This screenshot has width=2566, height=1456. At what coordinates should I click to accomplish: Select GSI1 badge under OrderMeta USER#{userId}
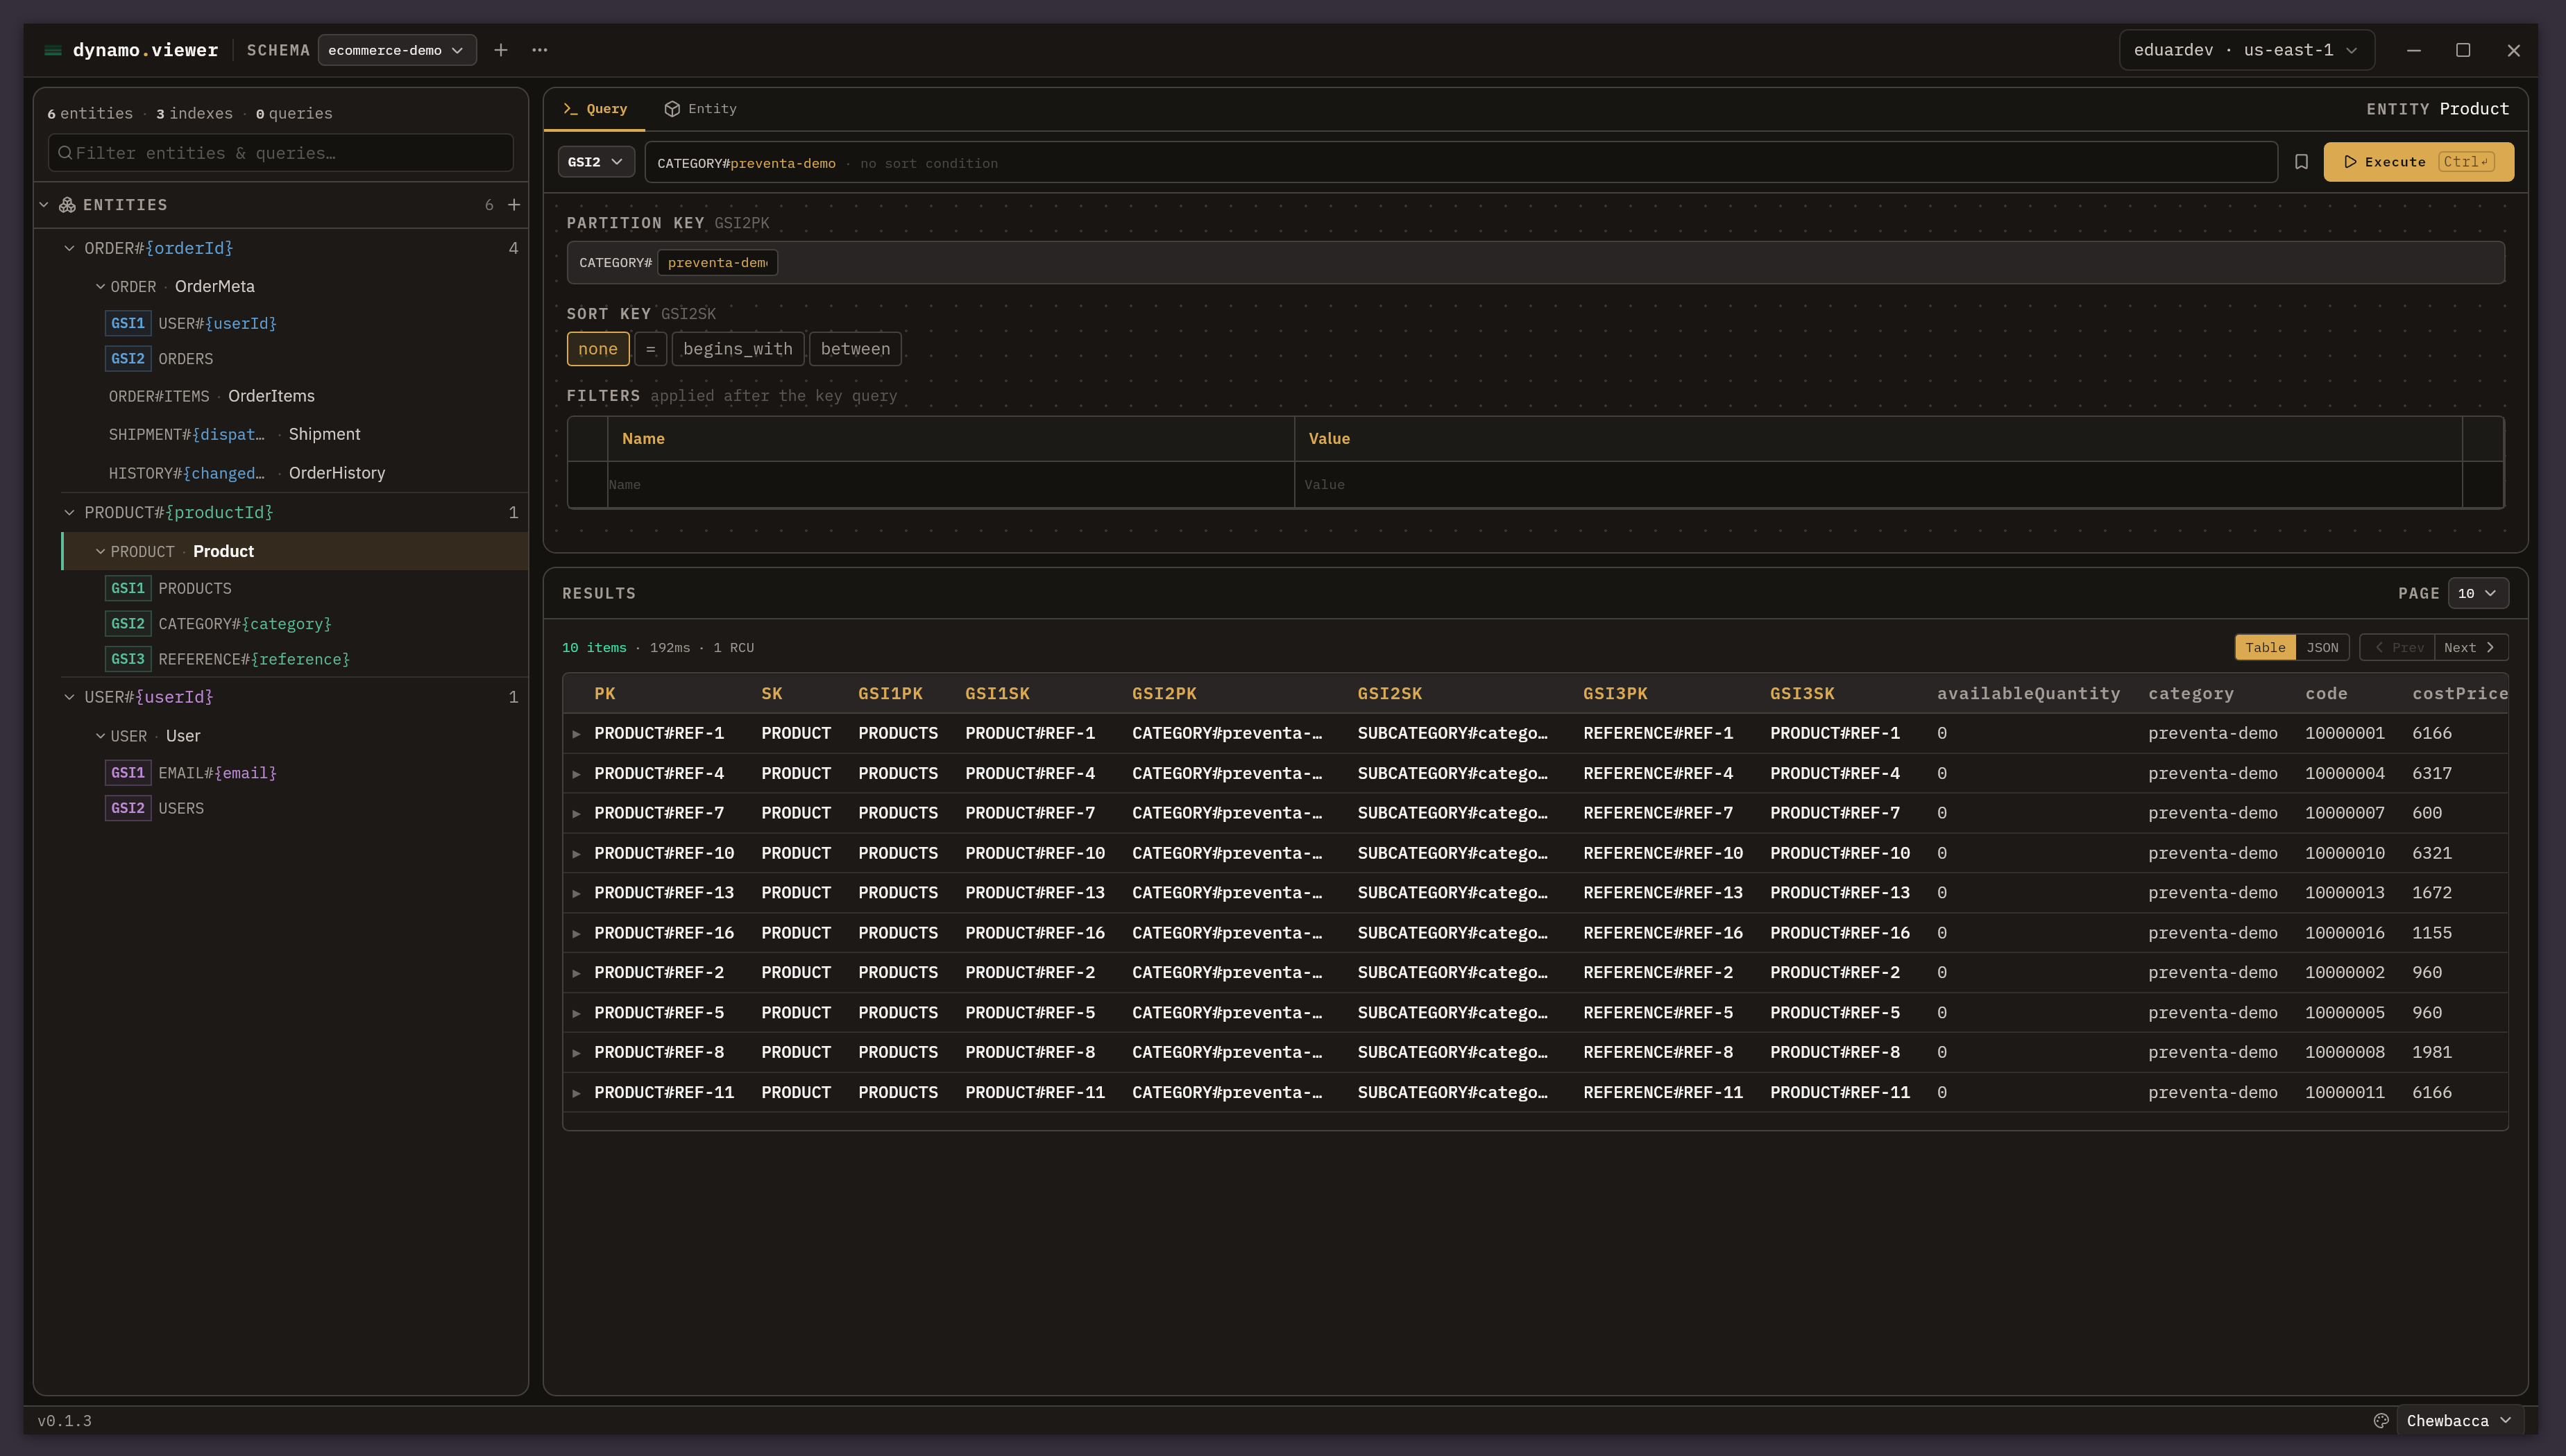tap(128, 323)
